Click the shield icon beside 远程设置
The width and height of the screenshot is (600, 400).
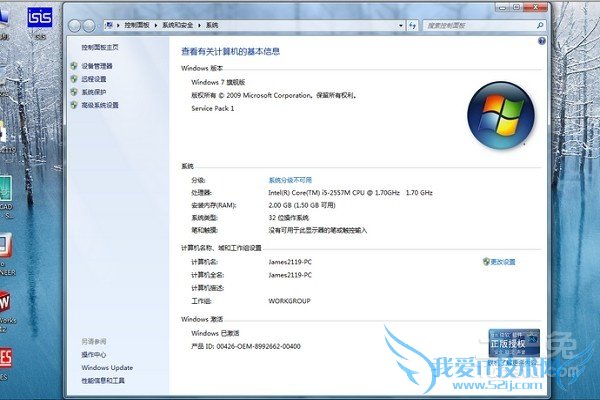[74, 79]
